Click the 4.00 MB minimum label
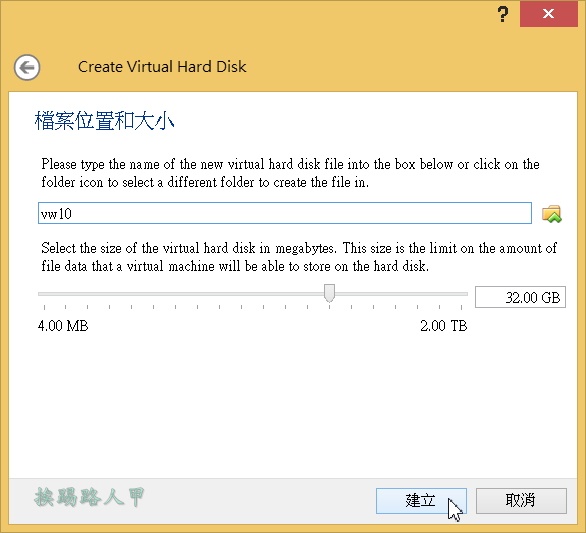 point(63,326)
